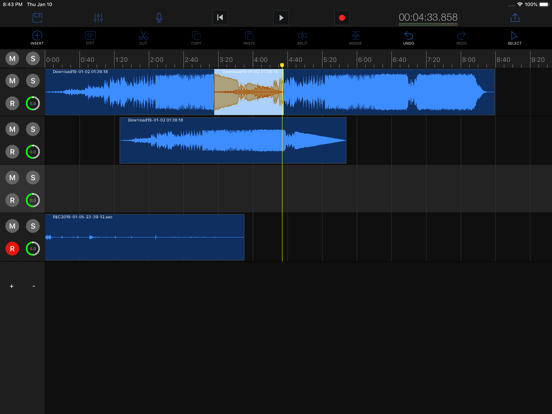Screen dimensions: 552x414
Task: Cut the selection with the scissors
Action: click(143, 38)
